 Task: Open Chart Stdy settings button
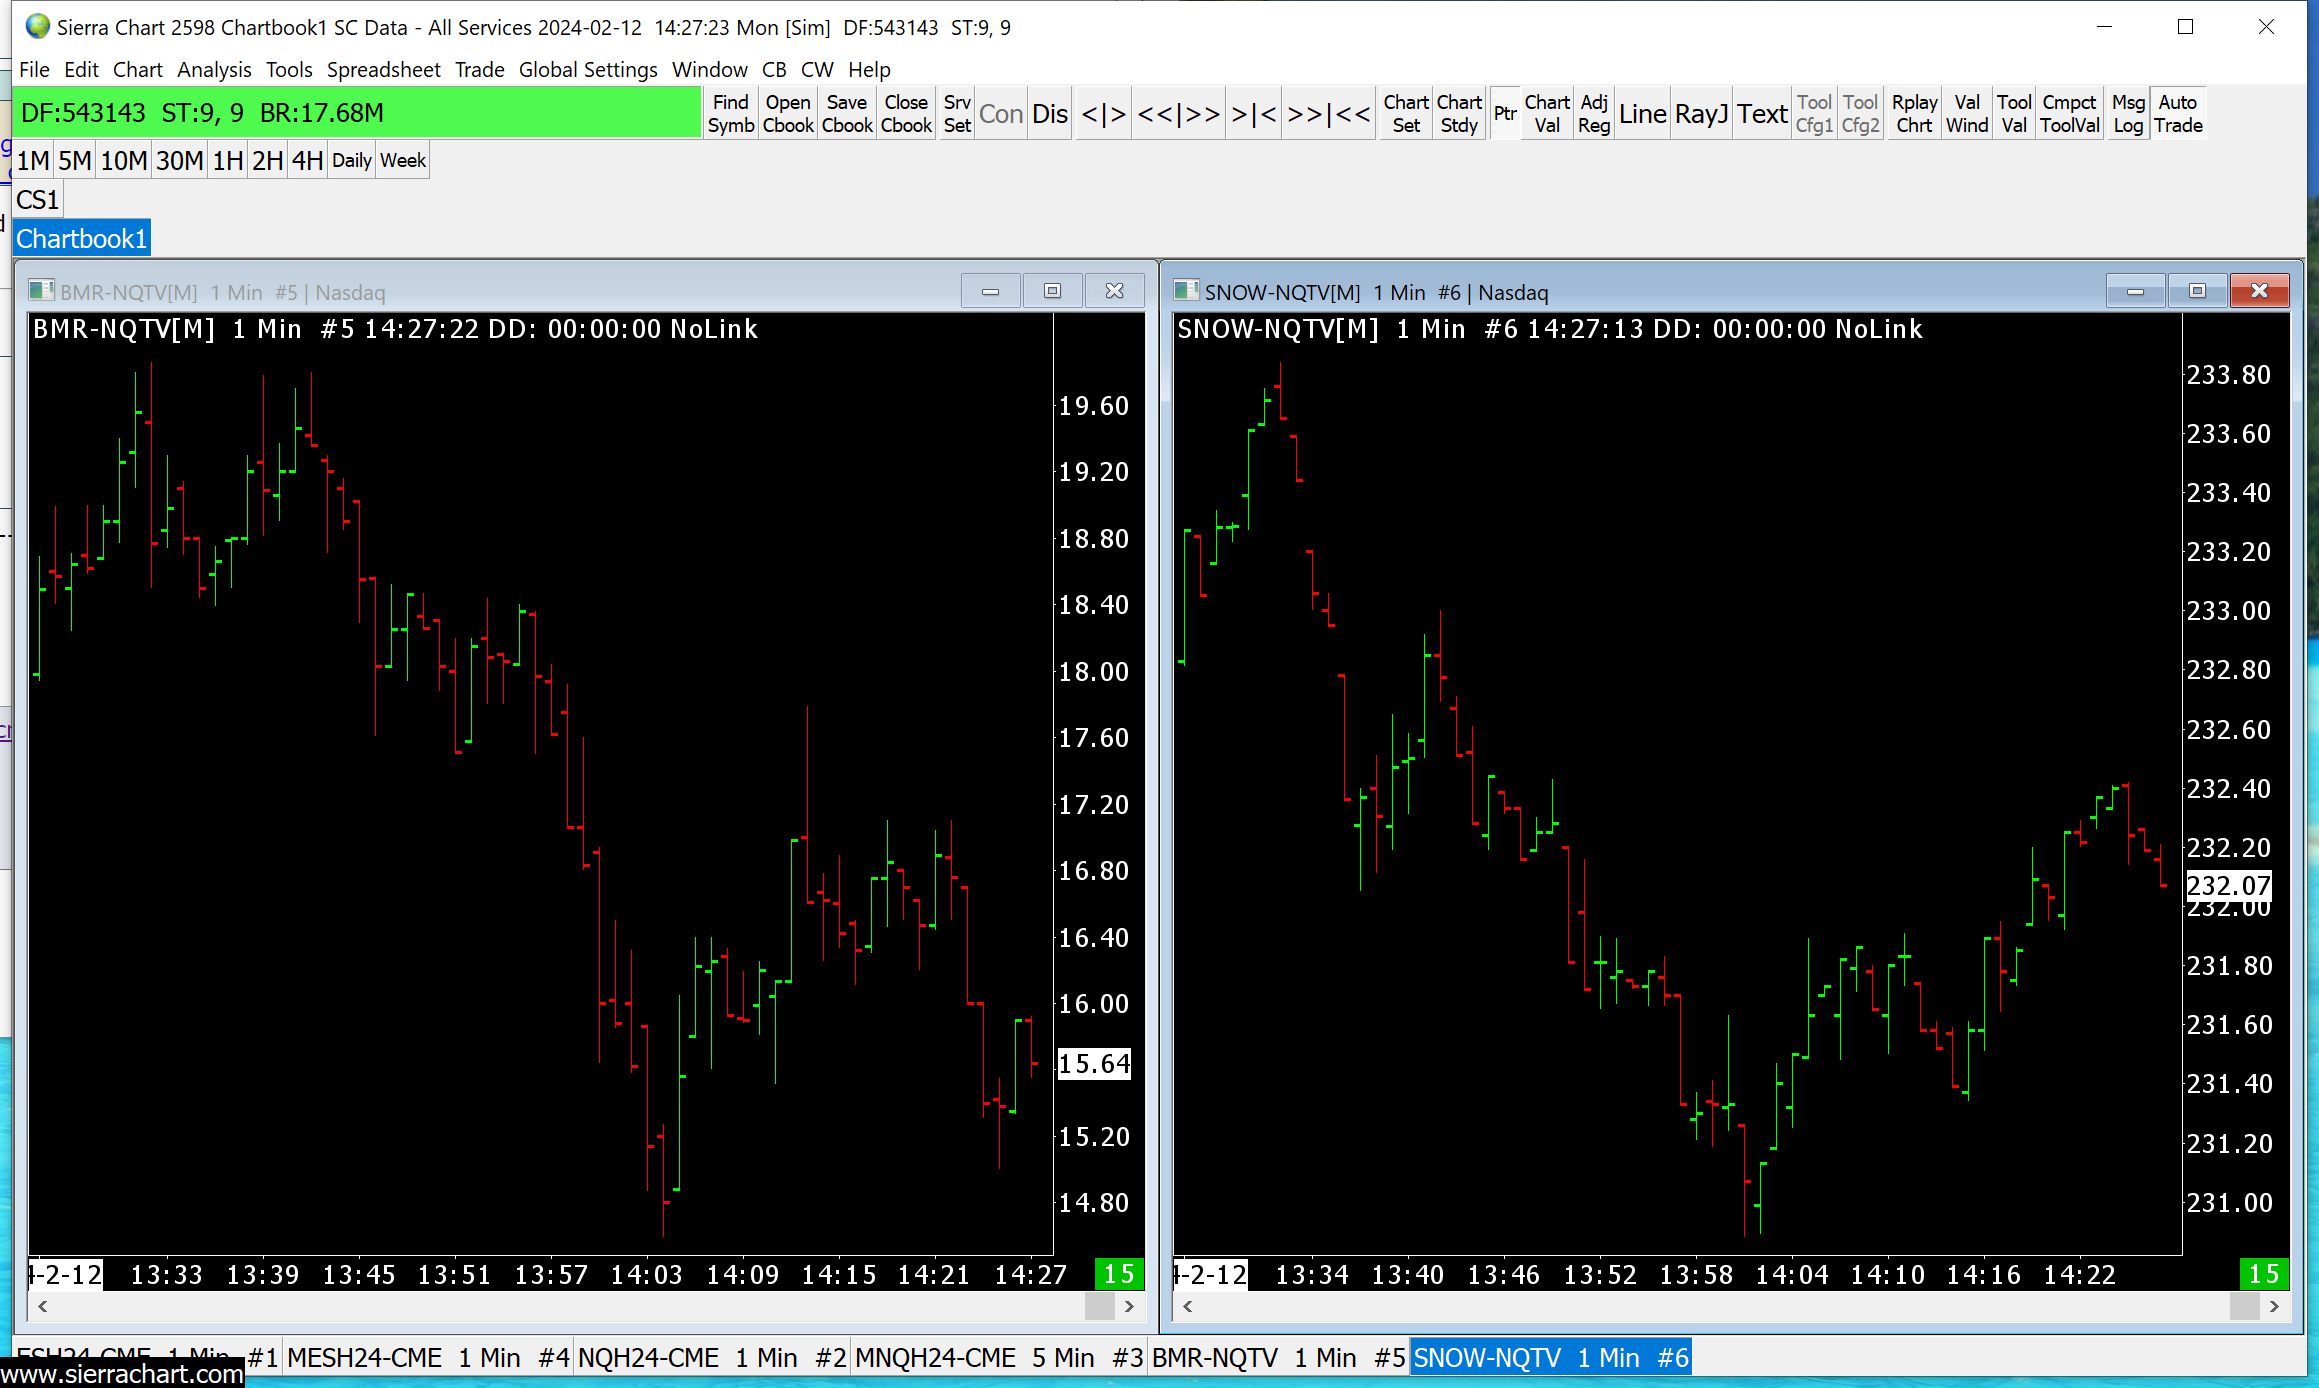tap(1458, 113)
